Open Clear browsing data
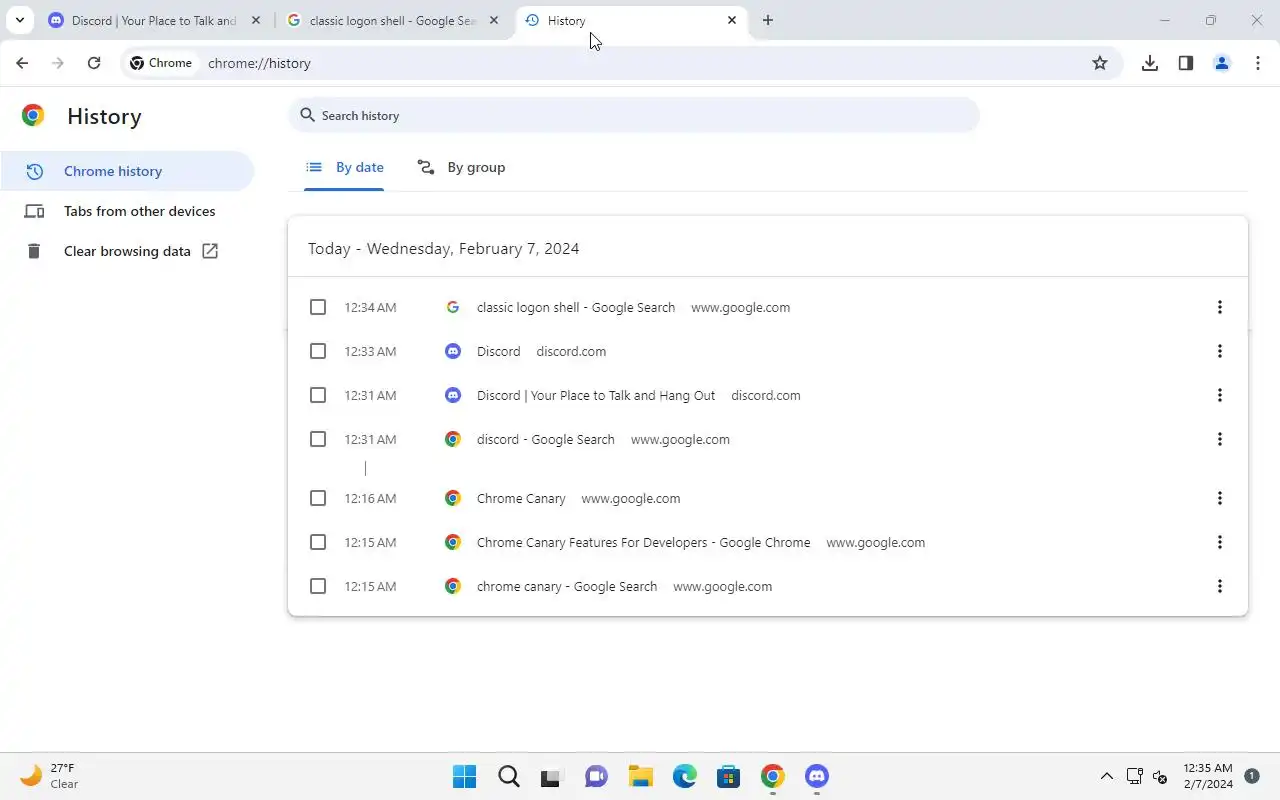Viewport: 1280px width, 800px height. (x=127, y=251)
